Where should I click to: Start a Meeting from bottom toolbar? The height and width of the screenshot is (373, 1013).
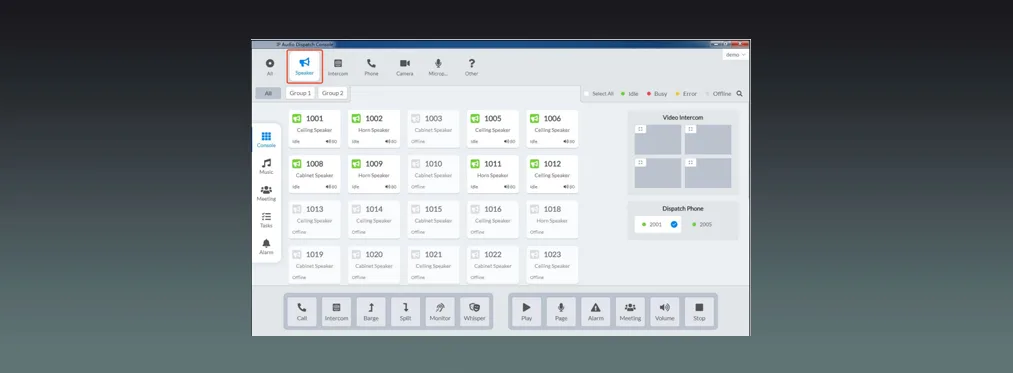coord(630,312)
